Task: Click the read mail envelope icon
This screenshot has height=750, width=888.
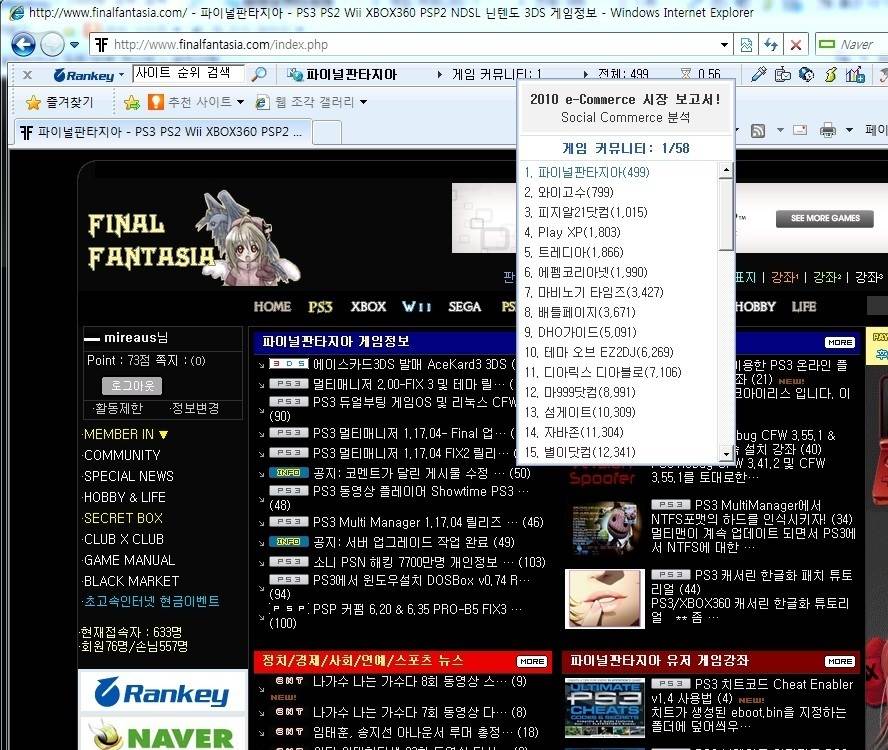Action: point(800,130)
